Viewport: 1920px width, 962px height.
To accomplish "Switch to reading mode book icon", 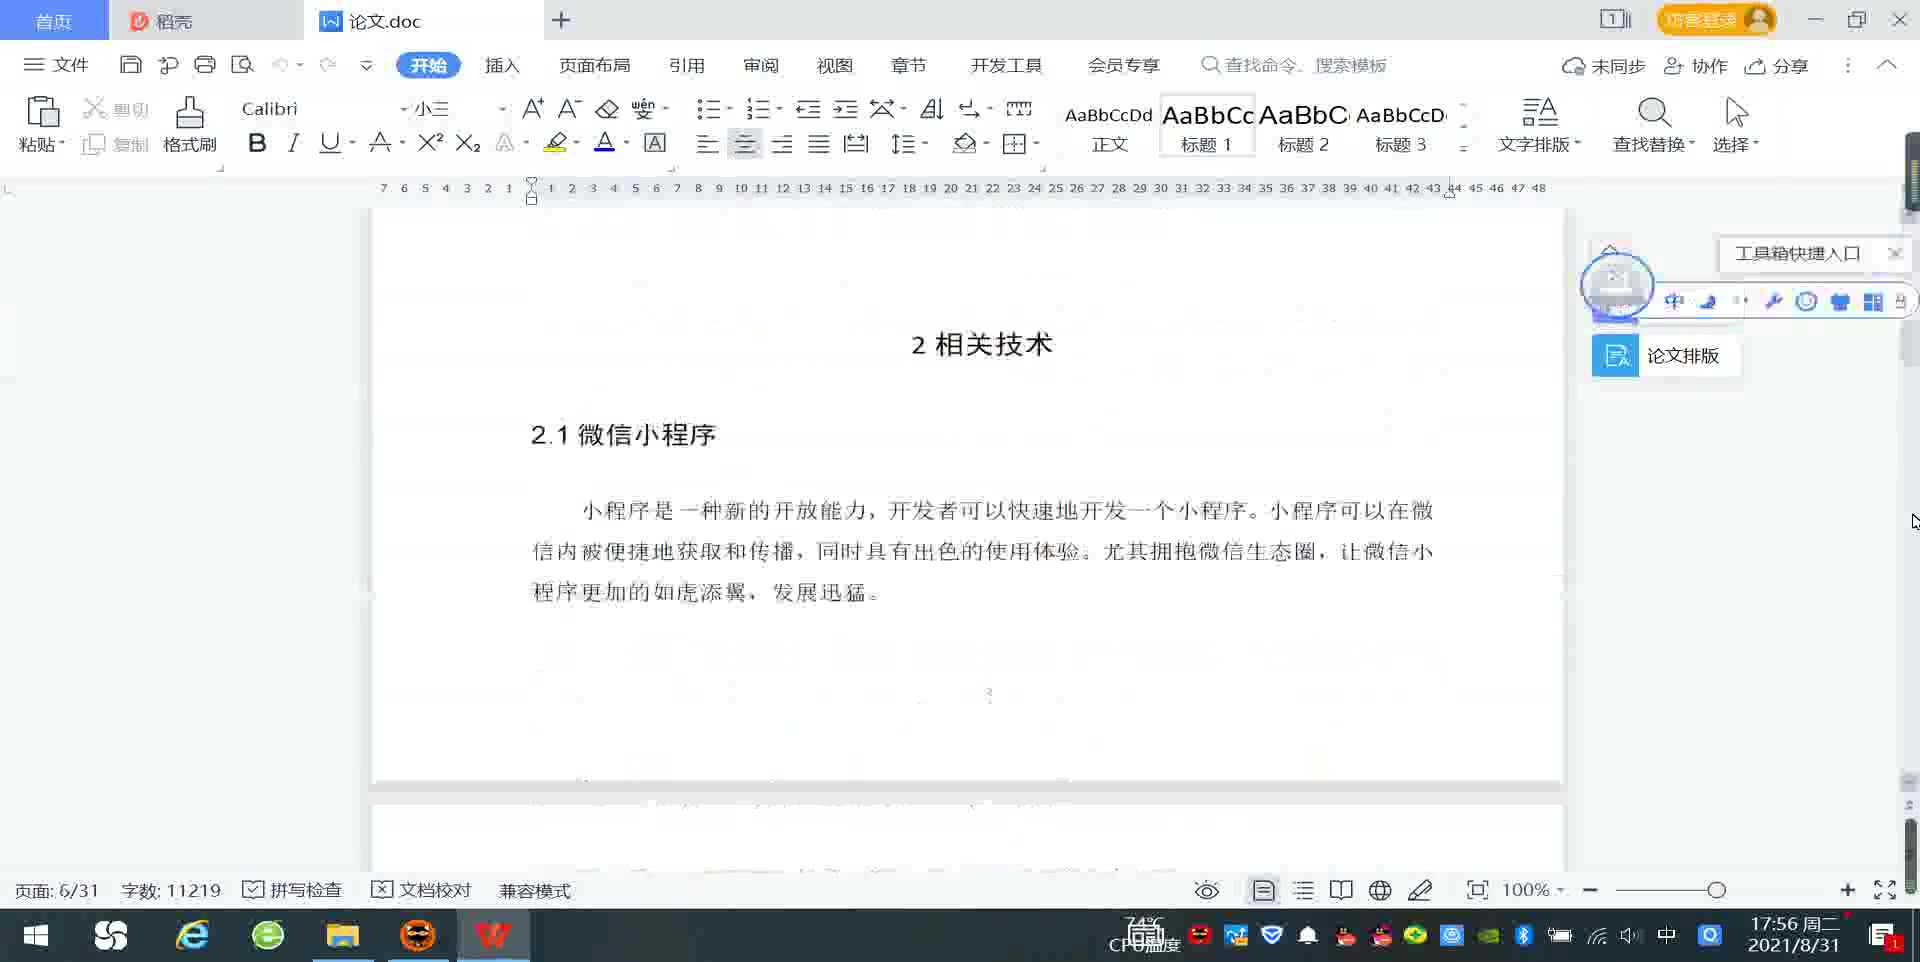I will [x=1341, y=890].
